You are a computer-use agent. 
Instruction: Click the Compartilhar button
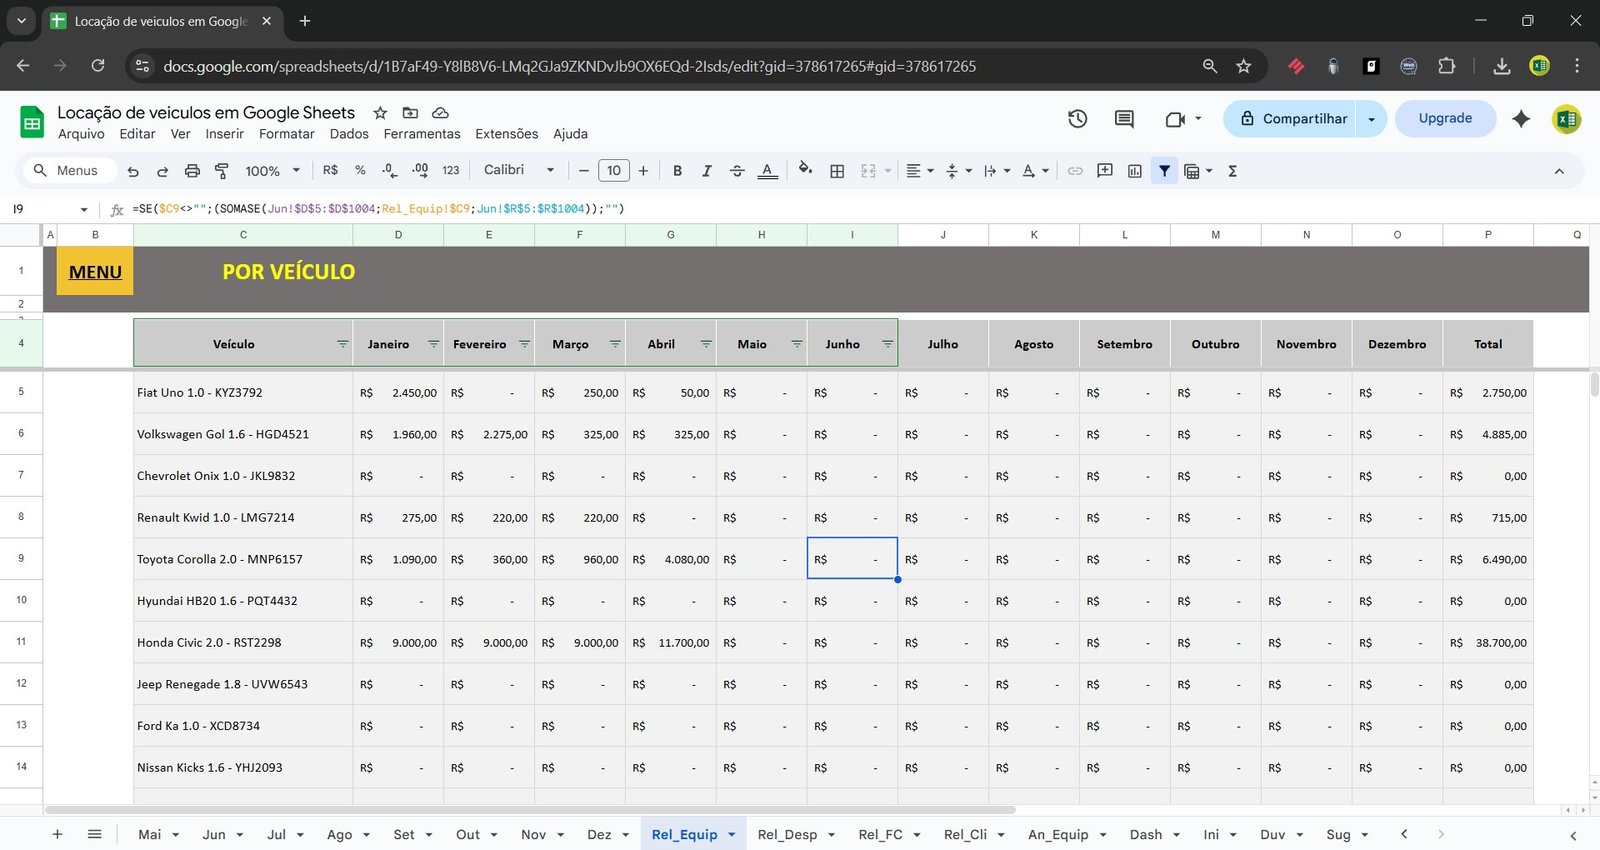(1293, 119)
